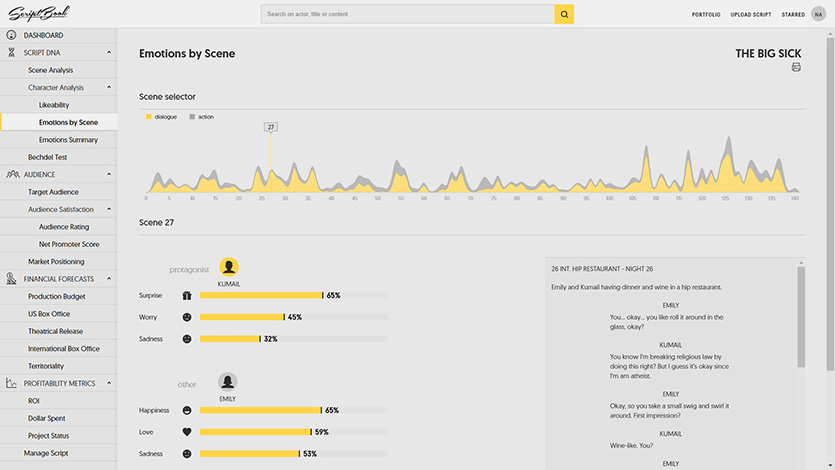
Task: Click the print icon under The Big Sick
Action: coord(796,67)
